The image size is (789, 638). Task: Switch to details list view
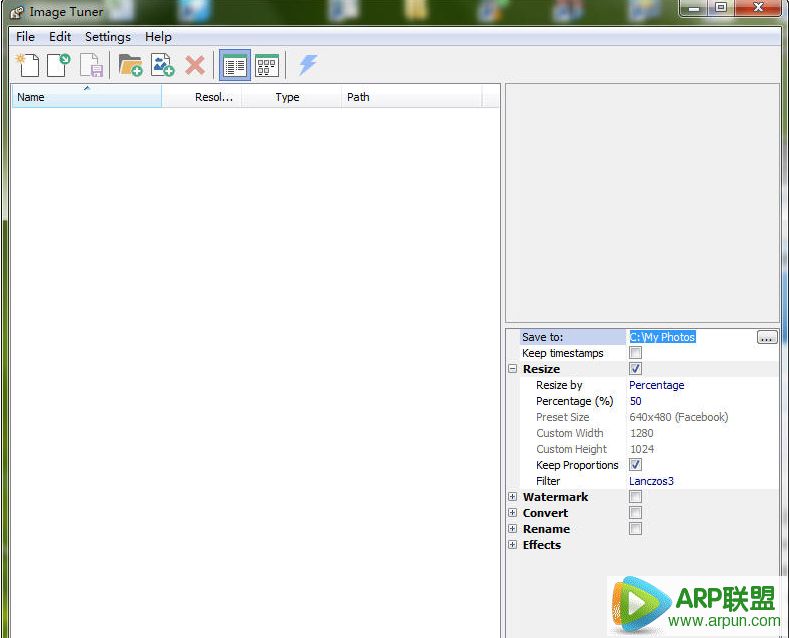click(235, 65)
